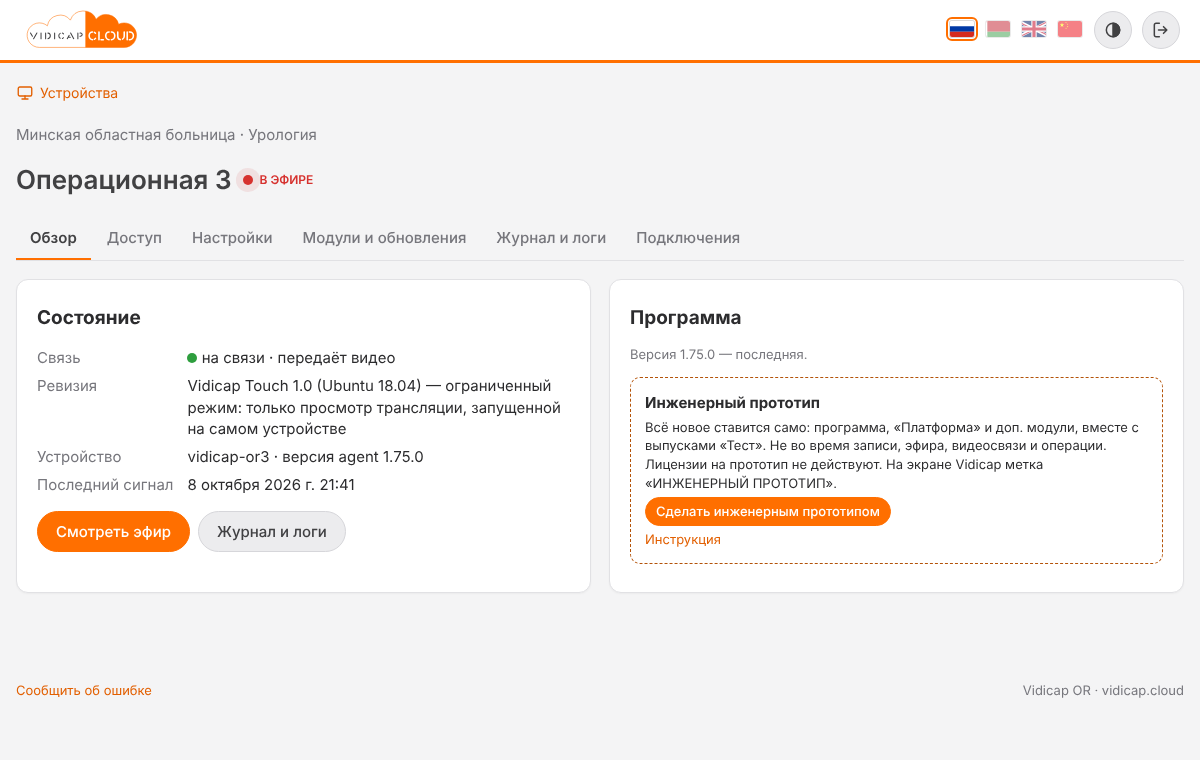
Task: Click Vidicap OR · vidicap.cloud footer text
Action: click(1103, 690)
